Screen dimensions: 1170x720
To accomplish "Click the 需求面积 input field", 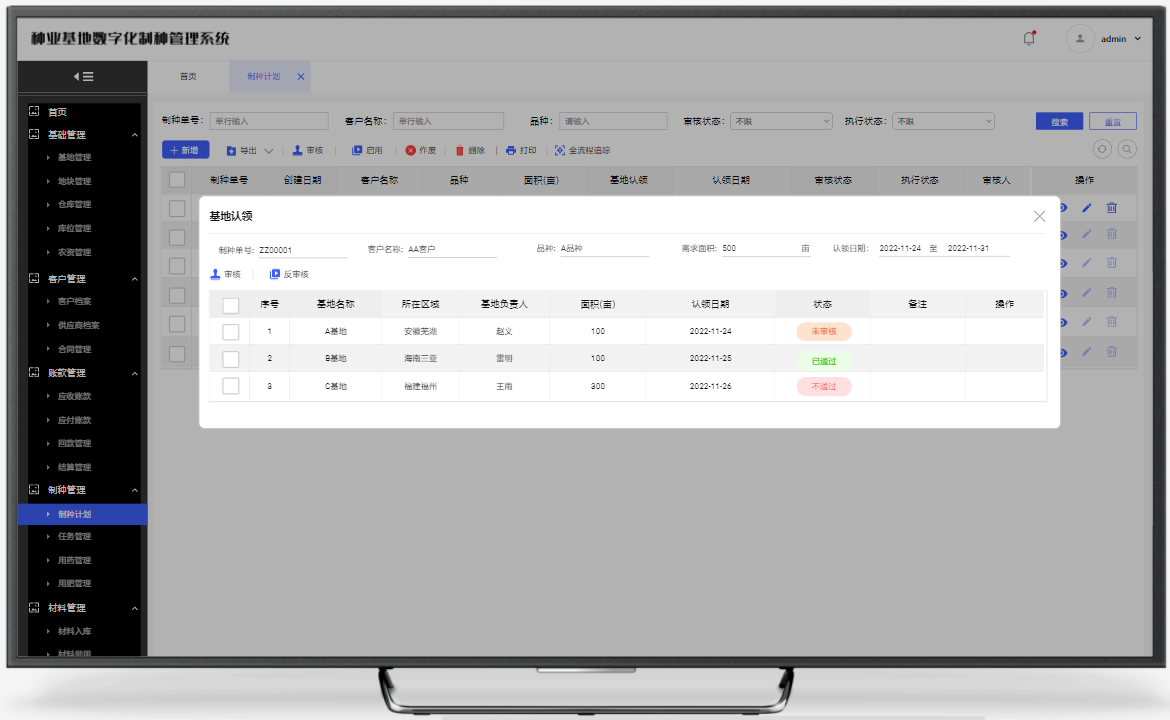I will tap(765, 249).
